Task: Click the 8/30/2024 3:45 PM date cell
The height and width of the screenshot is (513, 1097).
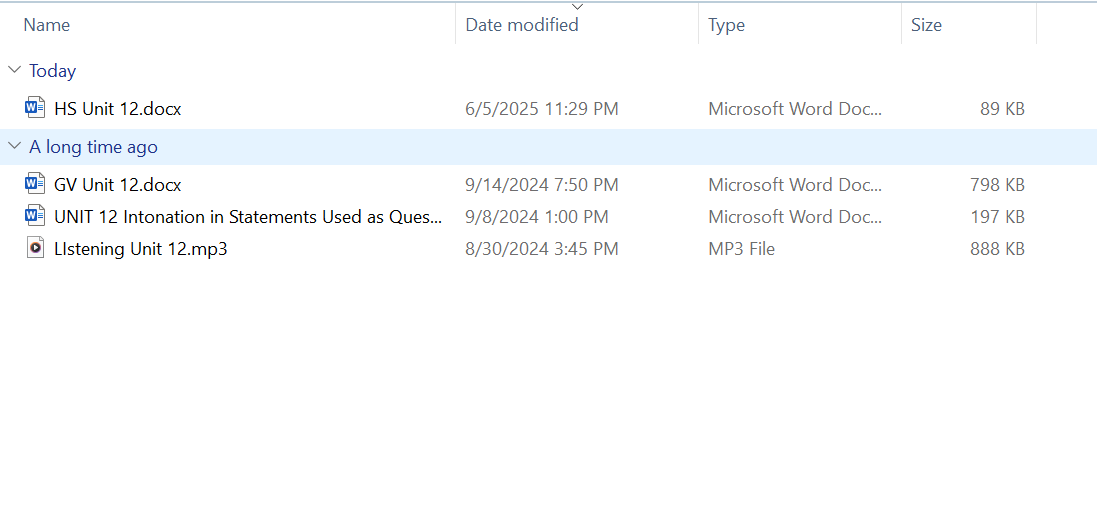Action: (x=542, y=248)
